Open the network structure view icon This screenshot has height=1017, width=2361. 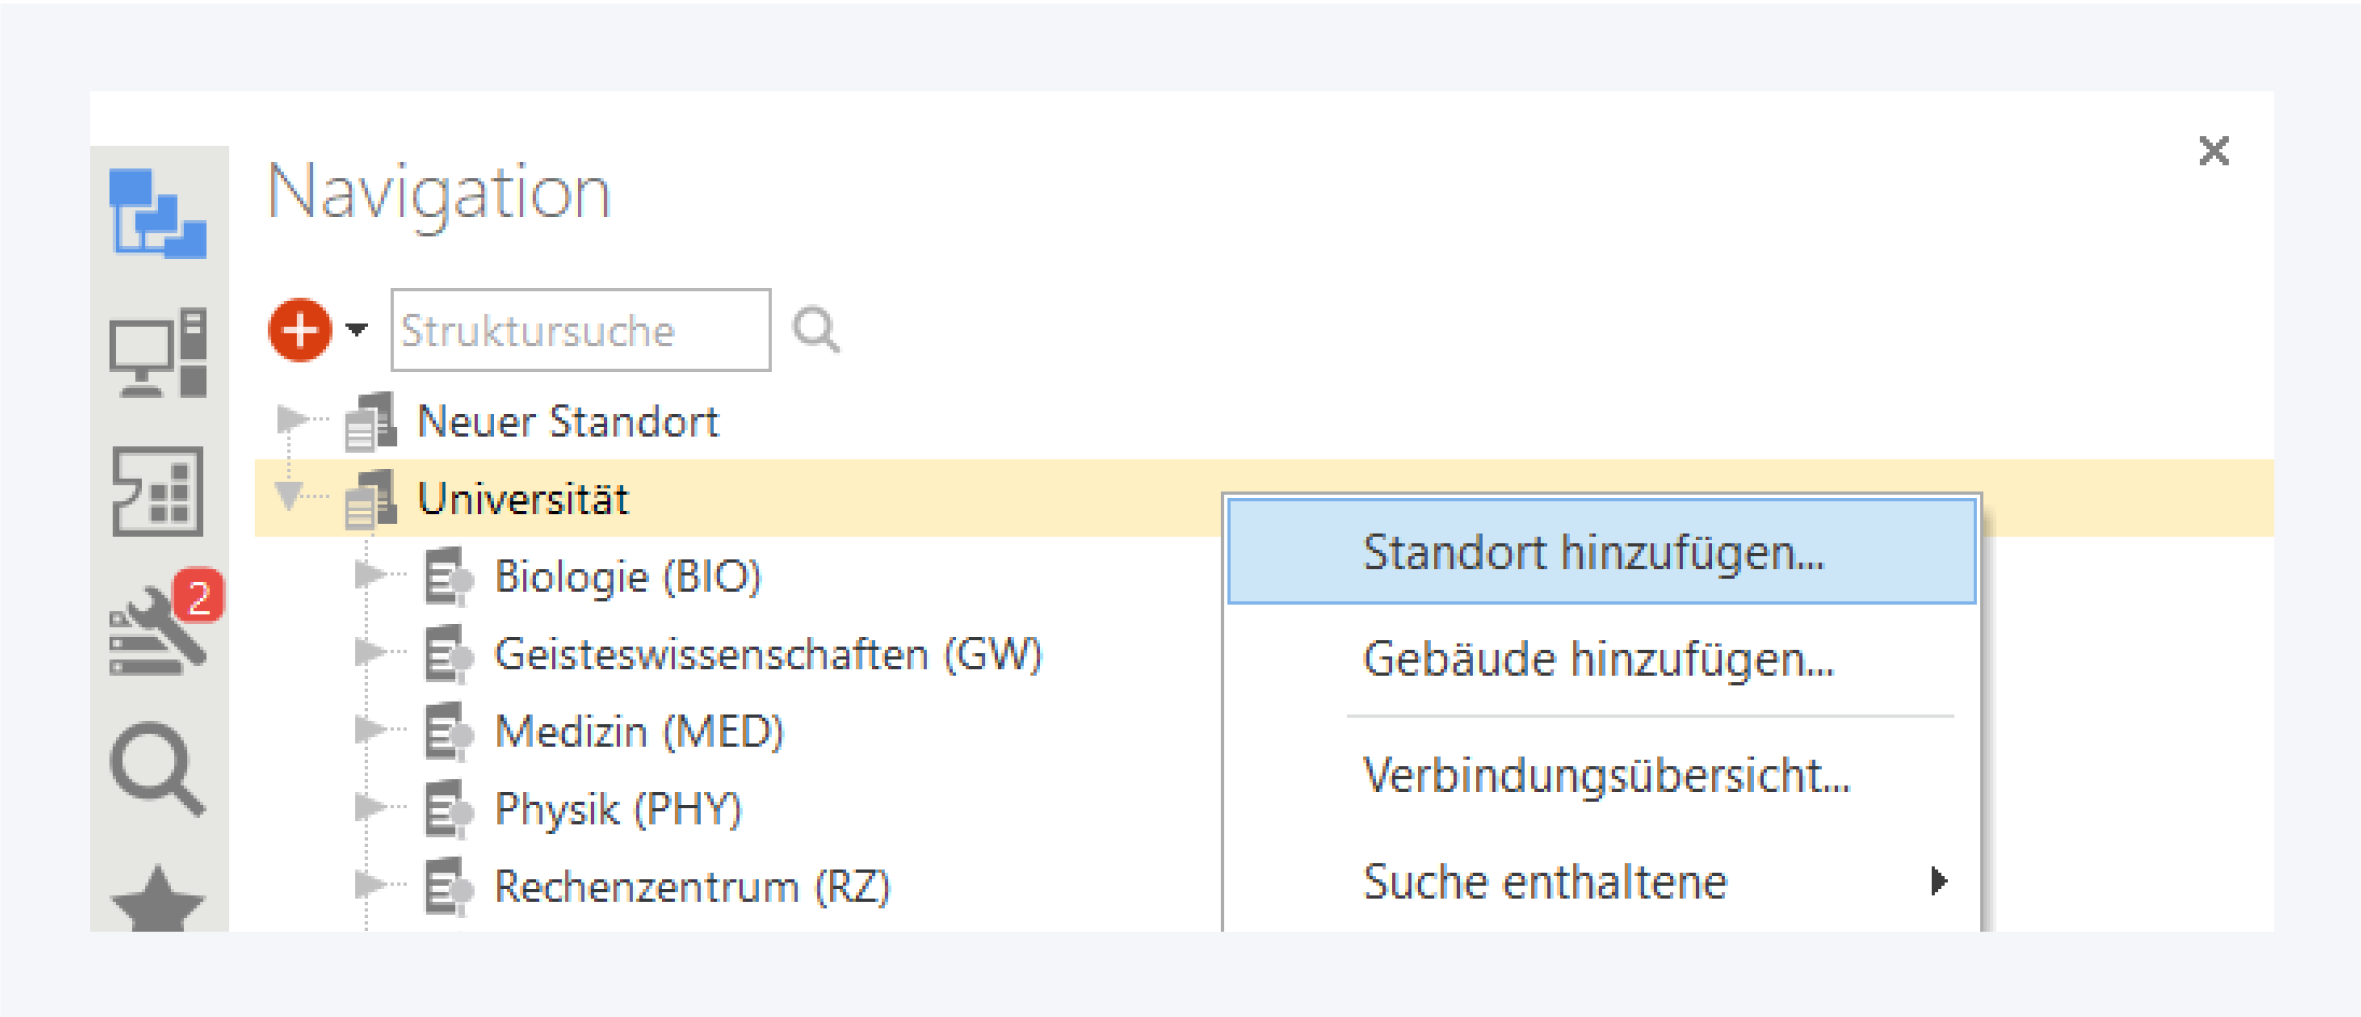(x=158, y=213)
